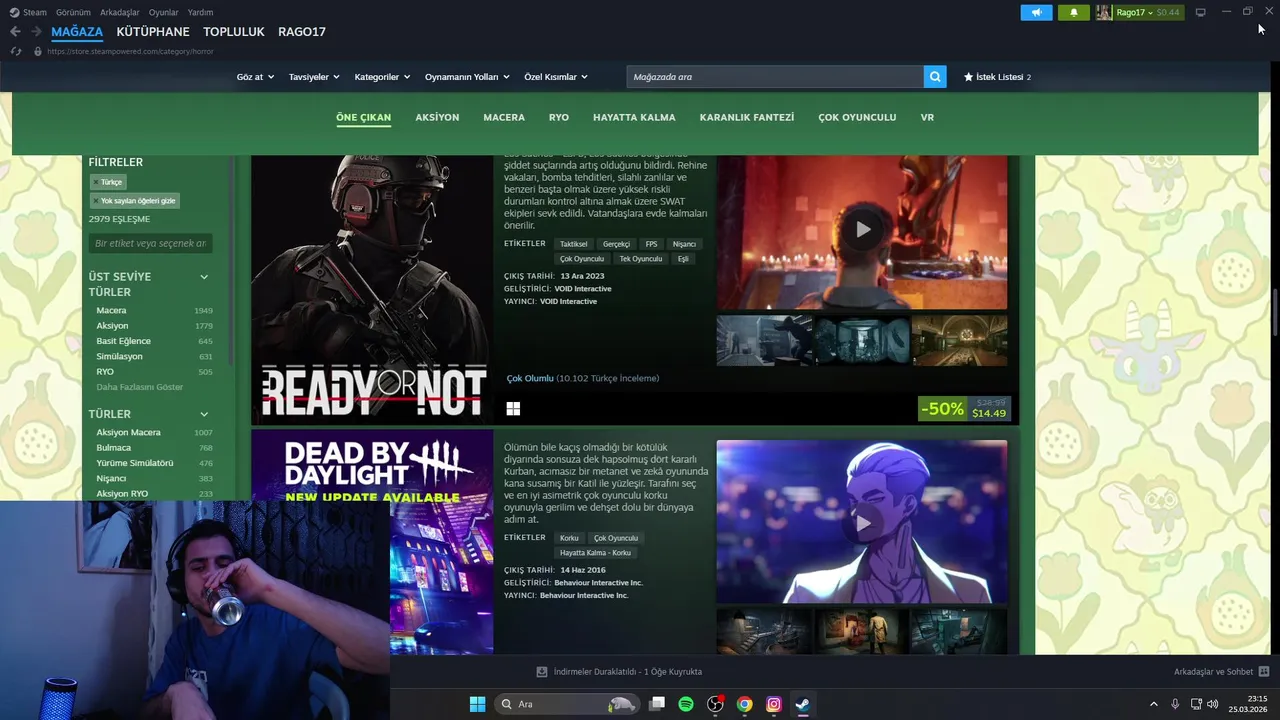Click the tag filter search box
Image resolution: width=1280 pixels, height=720 pixels.
coord(150,243)
